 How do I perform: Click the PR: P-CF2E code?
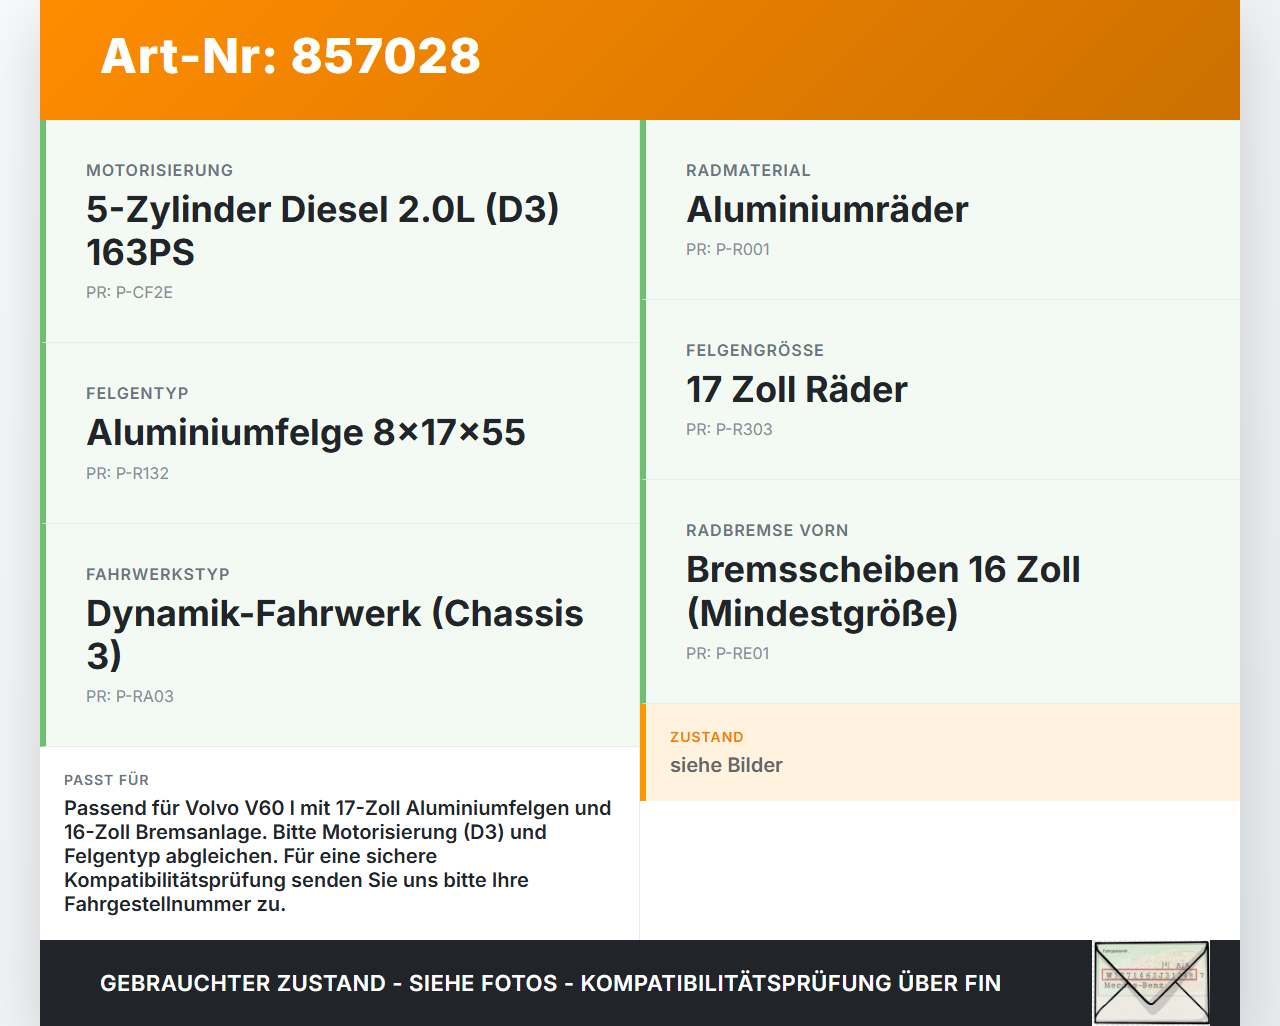[x=129, y=292]
